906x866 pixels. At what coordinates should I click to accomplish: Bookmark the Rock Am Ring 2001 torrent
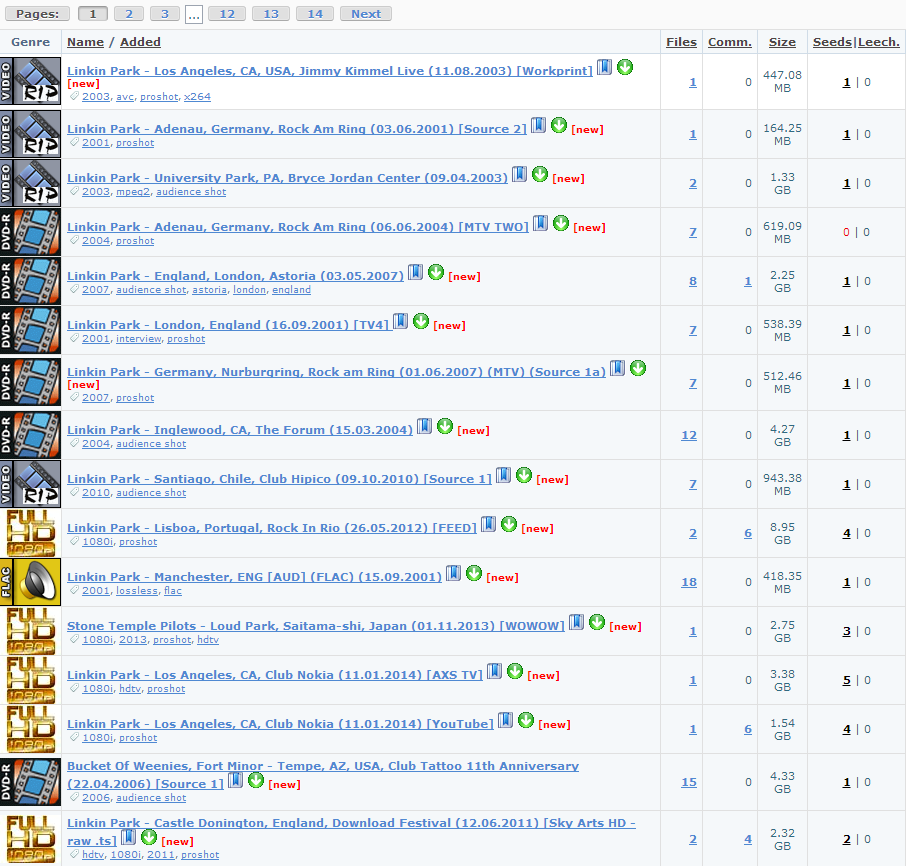538,125
